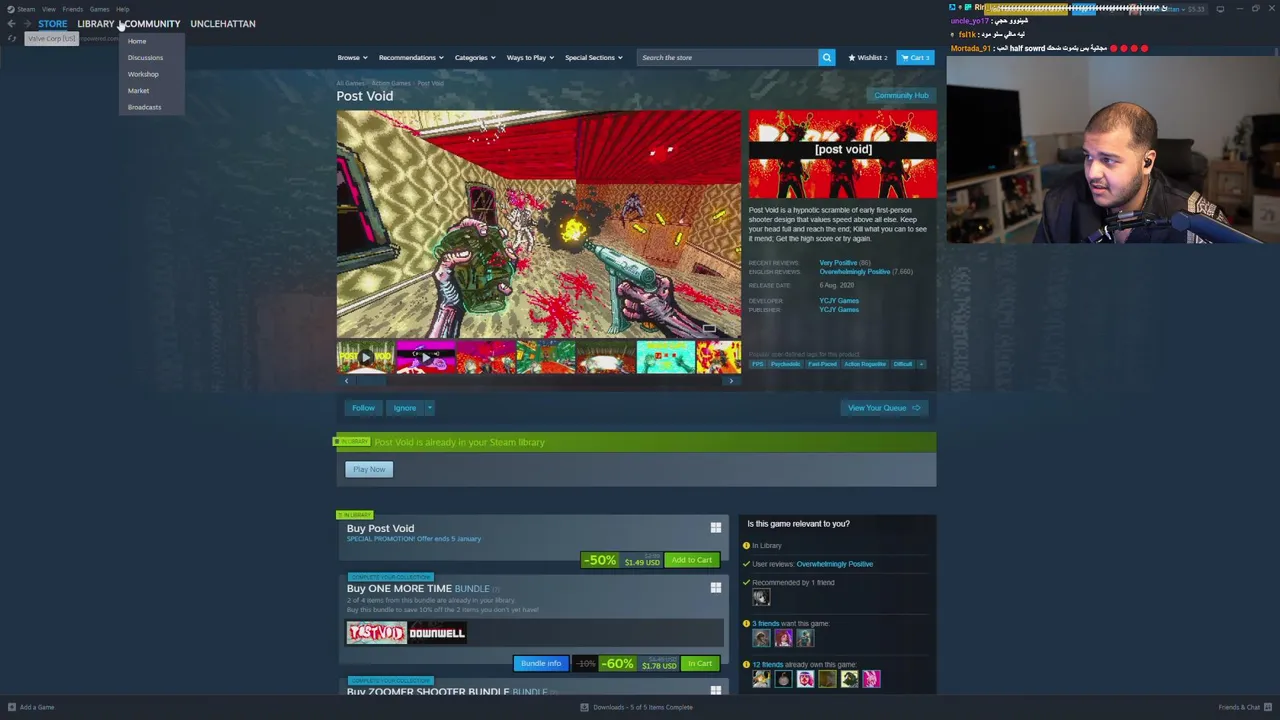Choose Workshop from the Community dropdown

(x=143, y=74)
